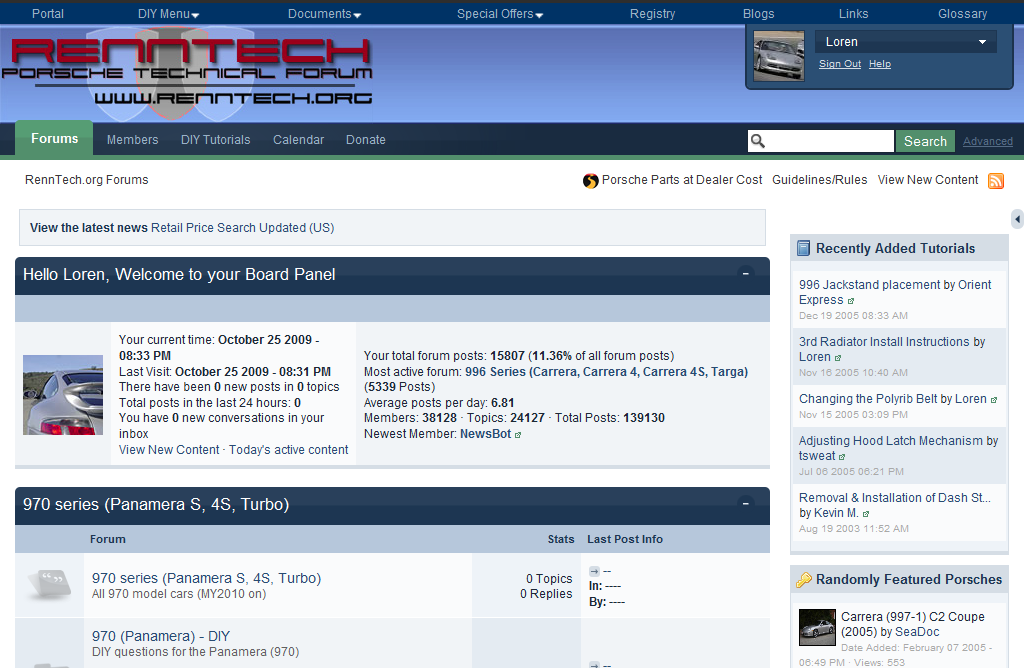Open the Retail Price Search Updated news link
This screenshot has height=668, width=1024.
[242, 227]
